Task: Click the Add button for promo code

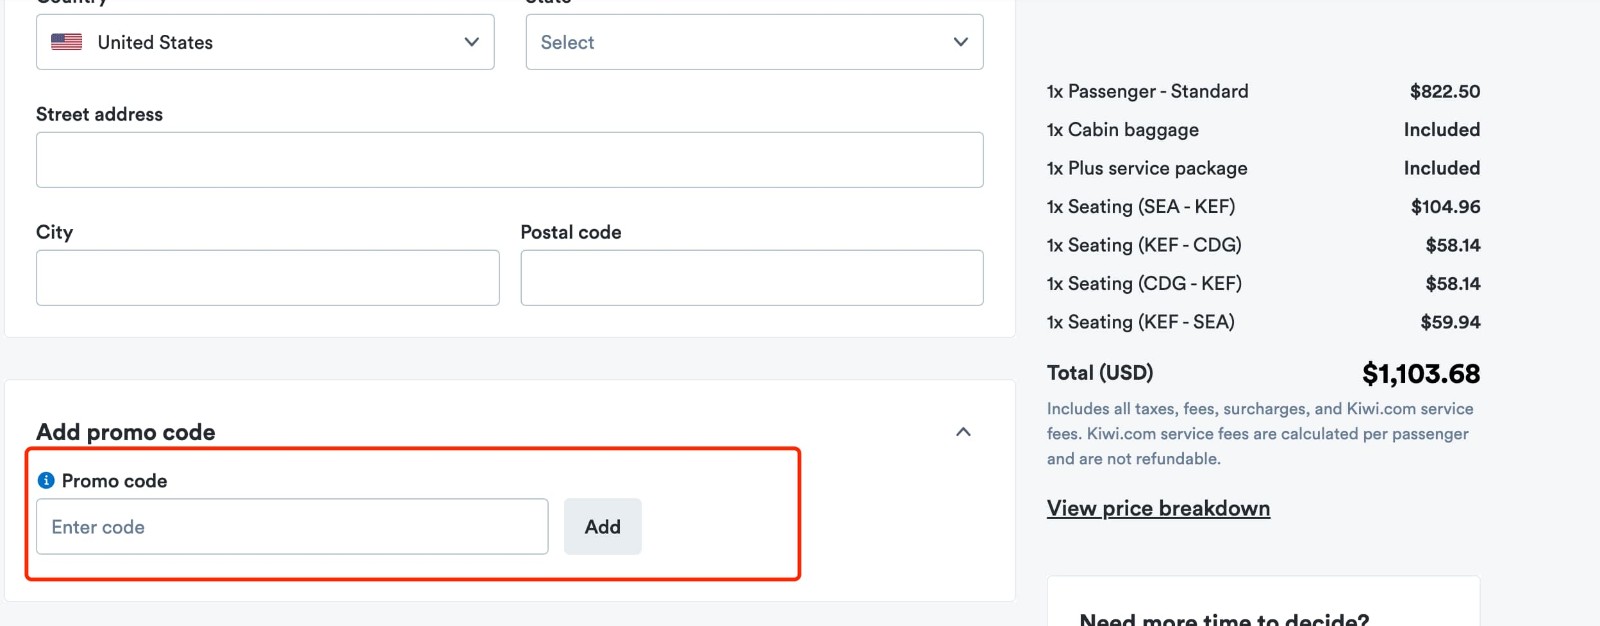Action: click(603, 526)
